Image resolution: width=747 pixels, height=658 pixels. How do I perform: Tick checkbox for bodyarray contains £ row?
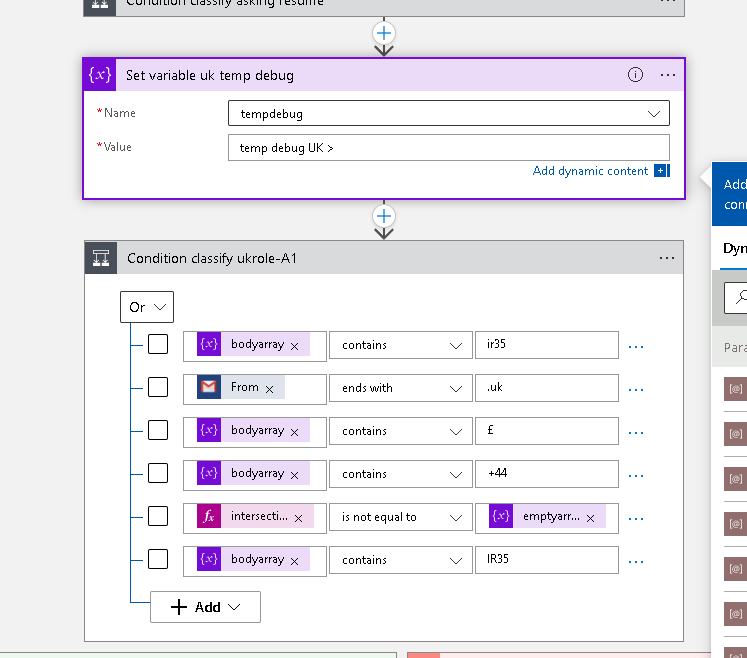point(158,430)
